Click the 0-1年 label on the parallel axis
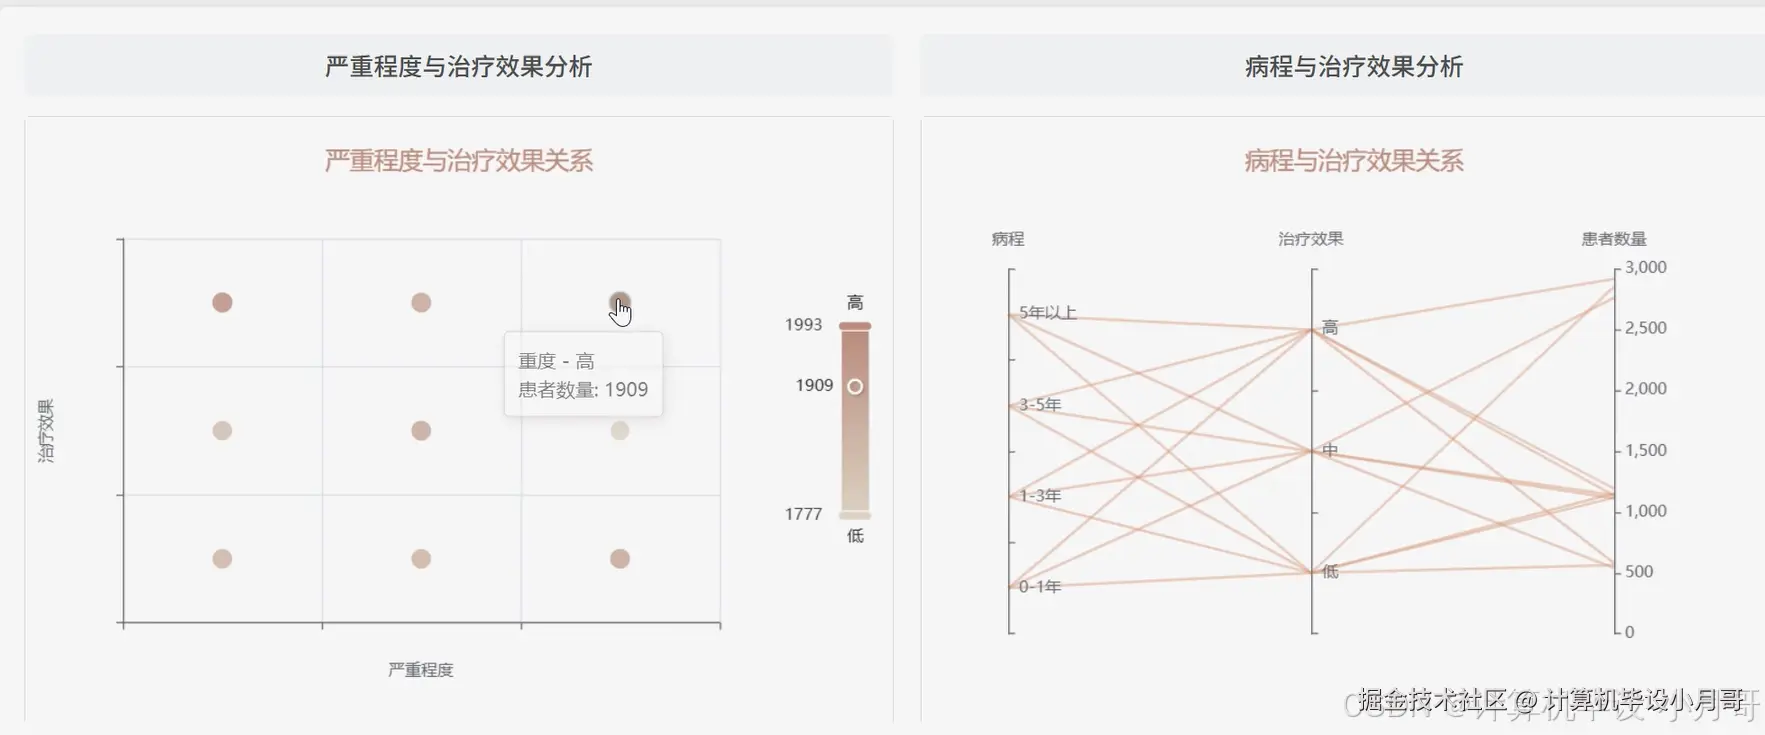The height and width of the screenshot is (735, 1765). point(1040,587)
